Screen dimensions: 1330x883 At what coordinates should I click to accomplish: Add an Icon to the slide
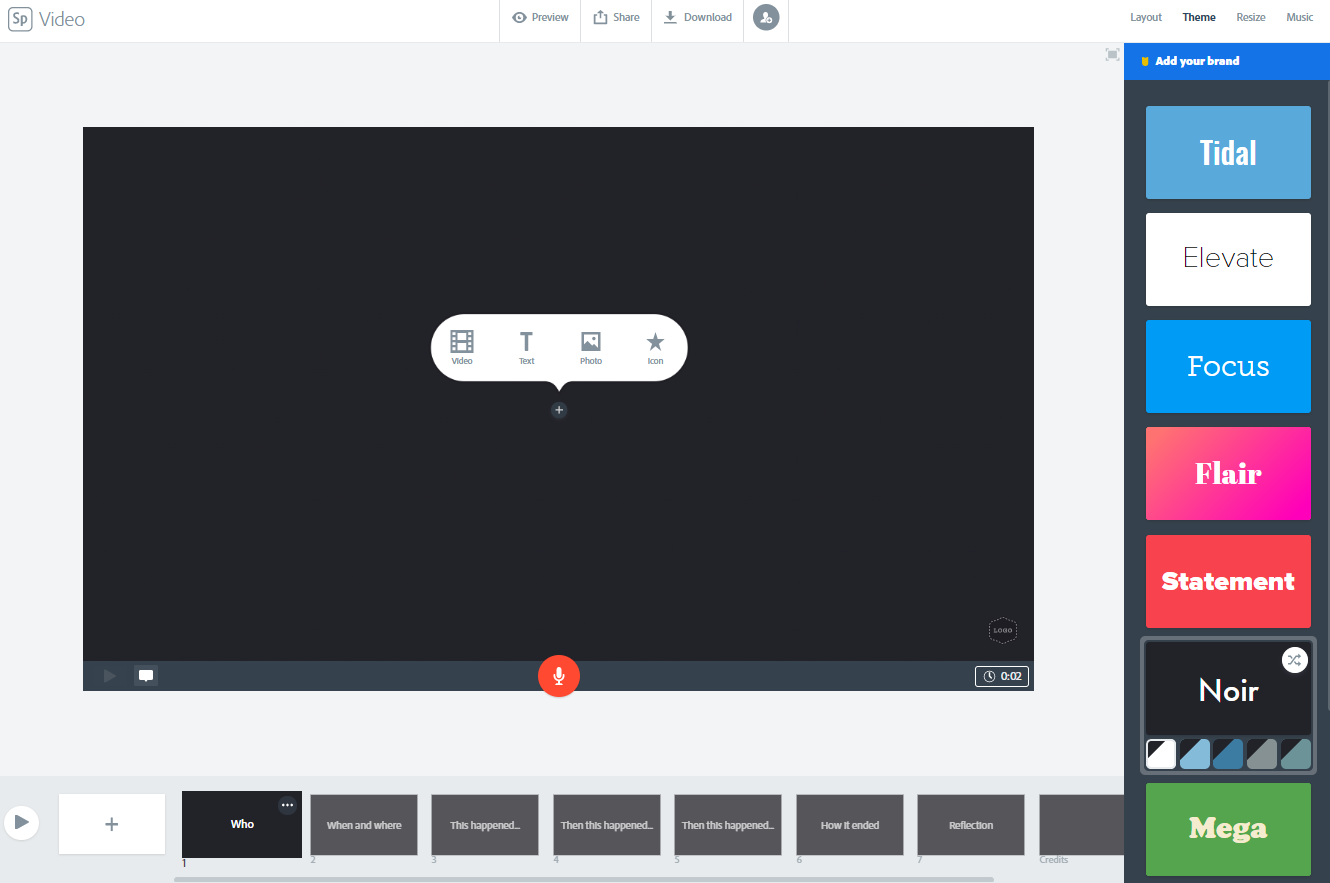pyautogui.click(x=655, y=347)
